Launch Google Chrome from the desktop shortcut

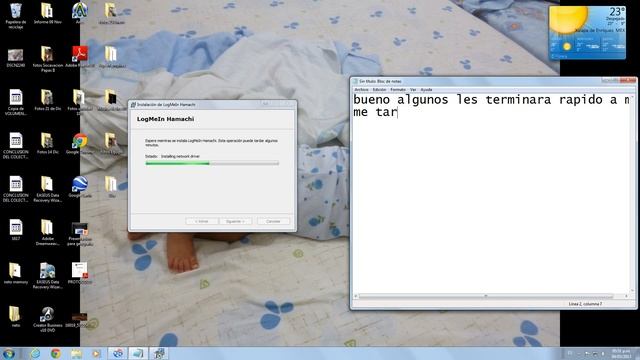[80, 143]
